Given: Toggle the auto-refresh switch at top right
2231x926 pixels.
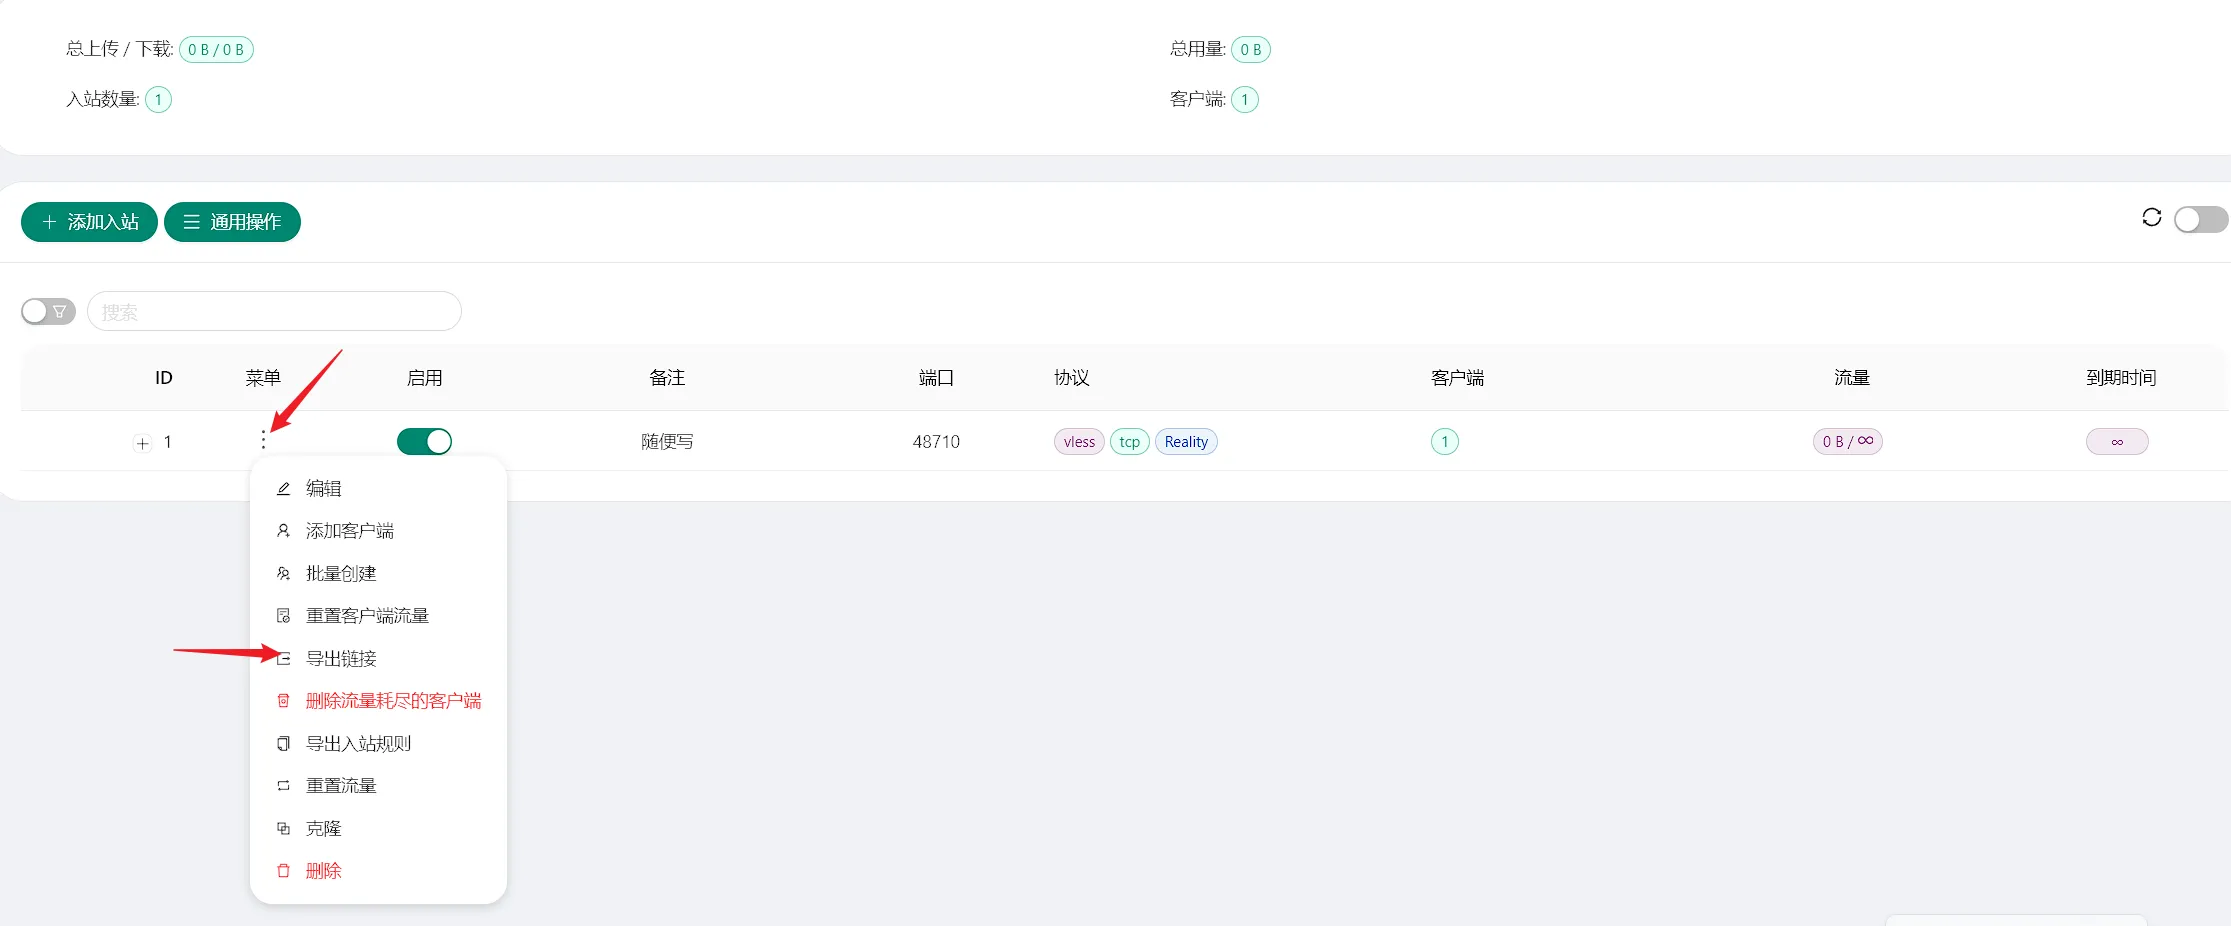Looking at the screenshot, I should (x=2199, y=219).
